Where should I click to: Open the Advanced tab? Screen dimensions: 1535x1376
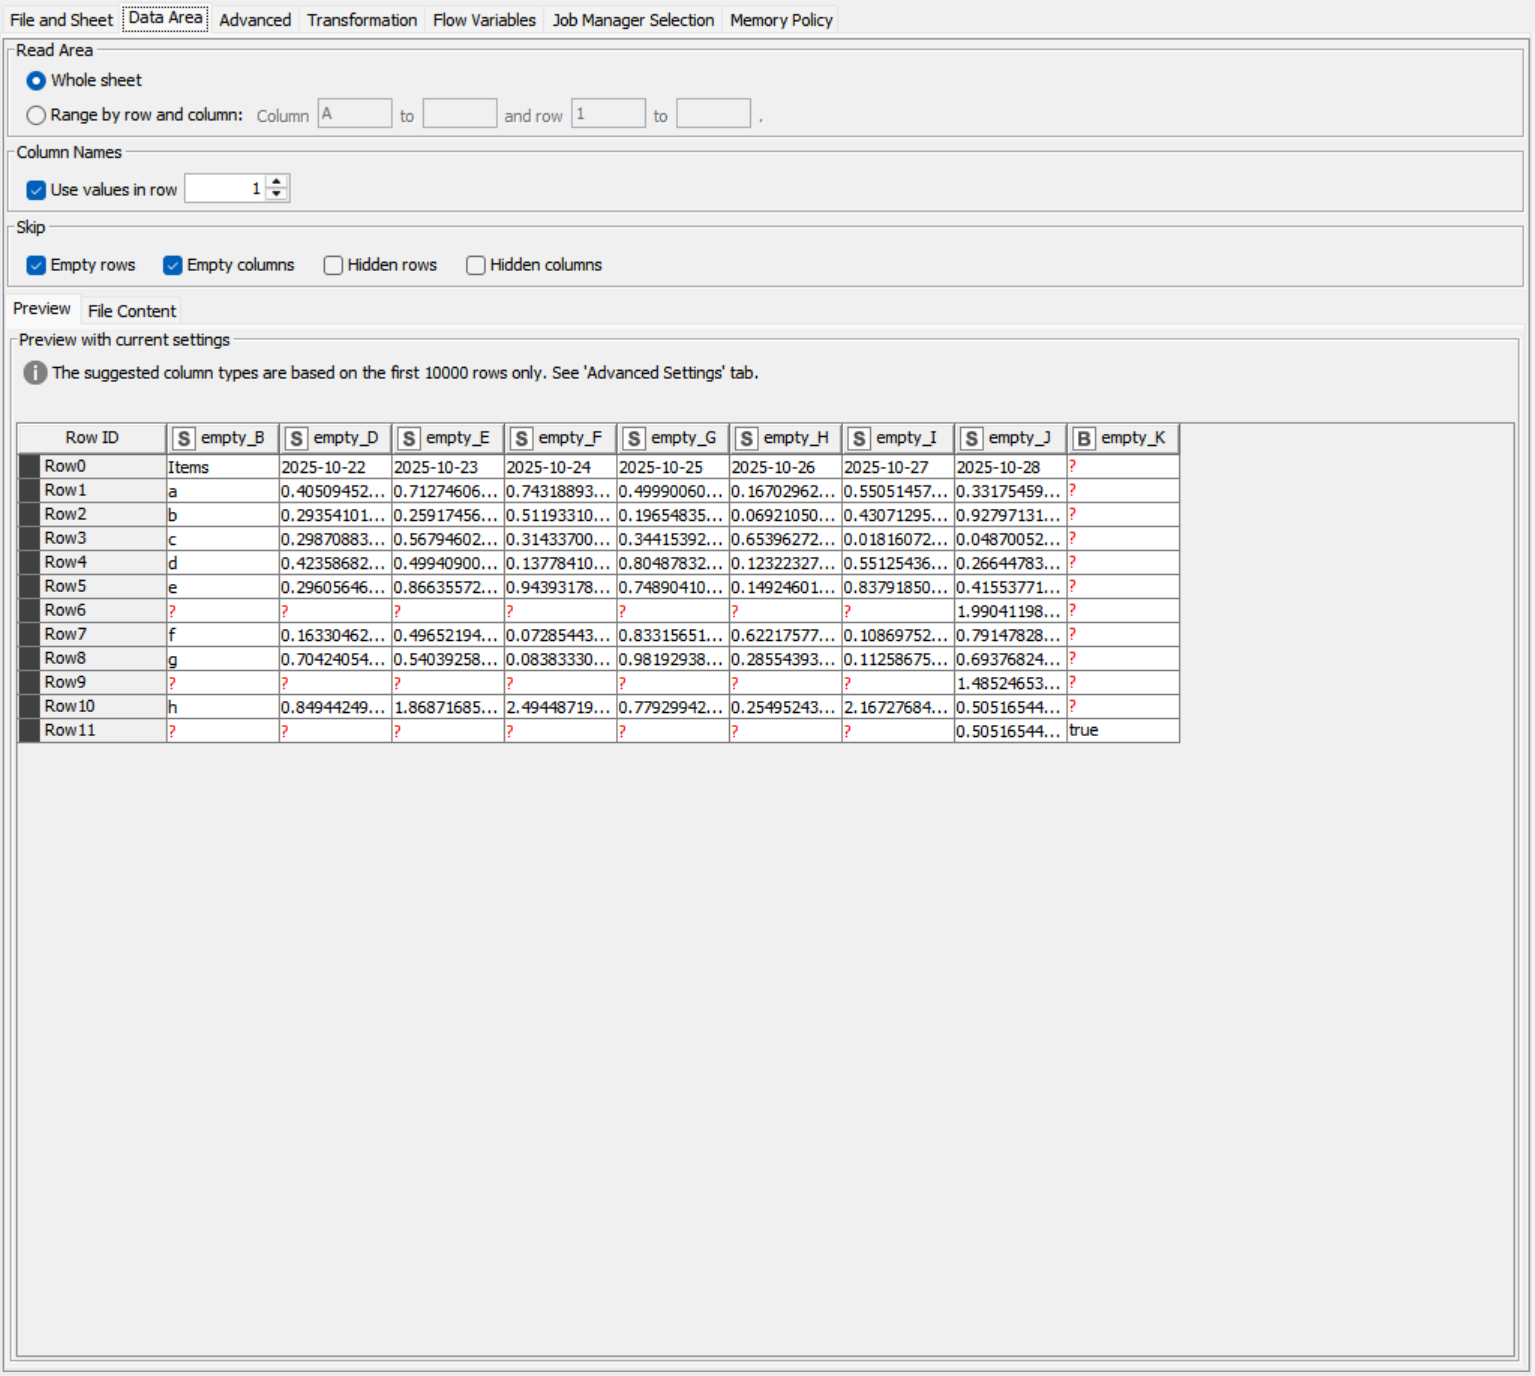(x=255, y=20)
